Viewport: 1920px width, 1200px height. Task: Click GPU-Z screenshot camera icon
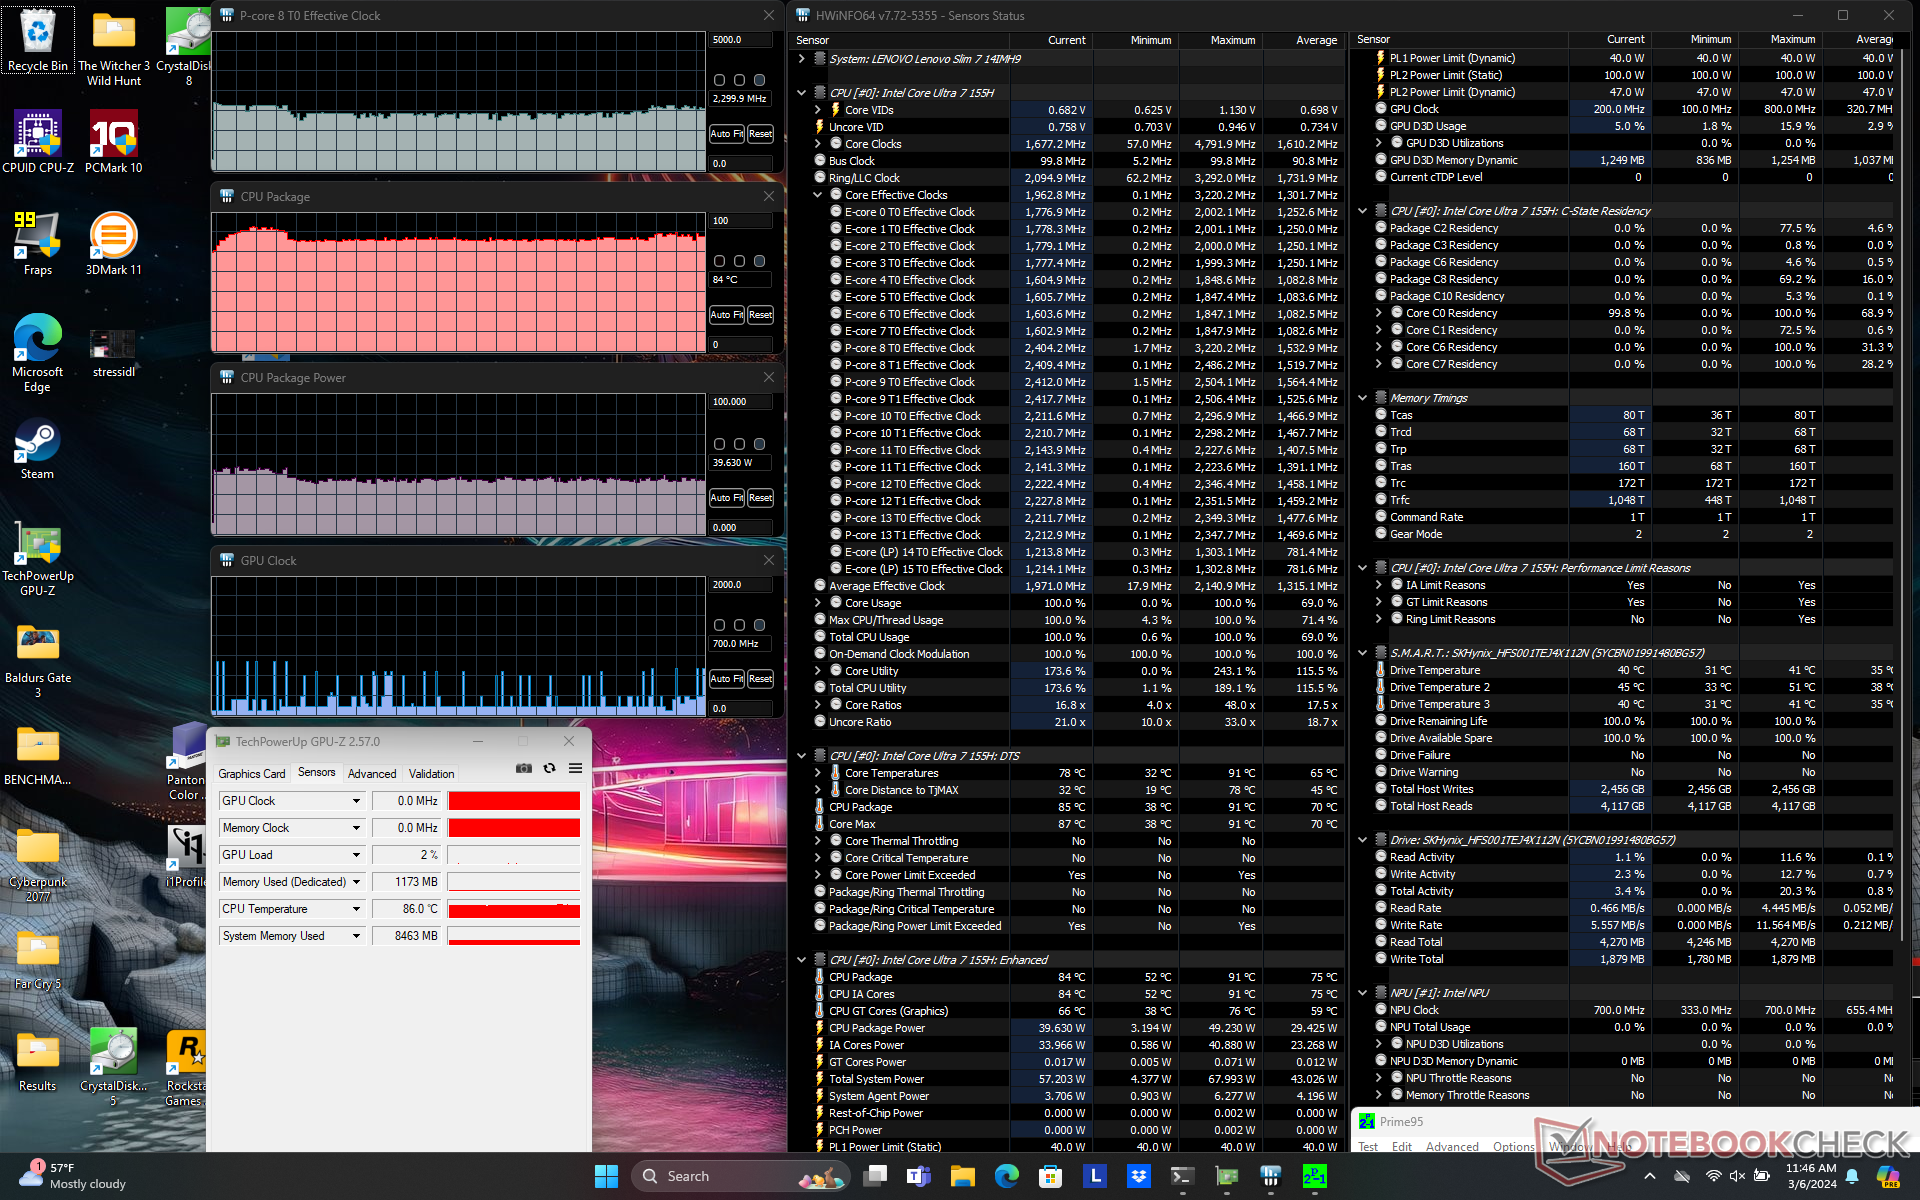coord(523,768)
